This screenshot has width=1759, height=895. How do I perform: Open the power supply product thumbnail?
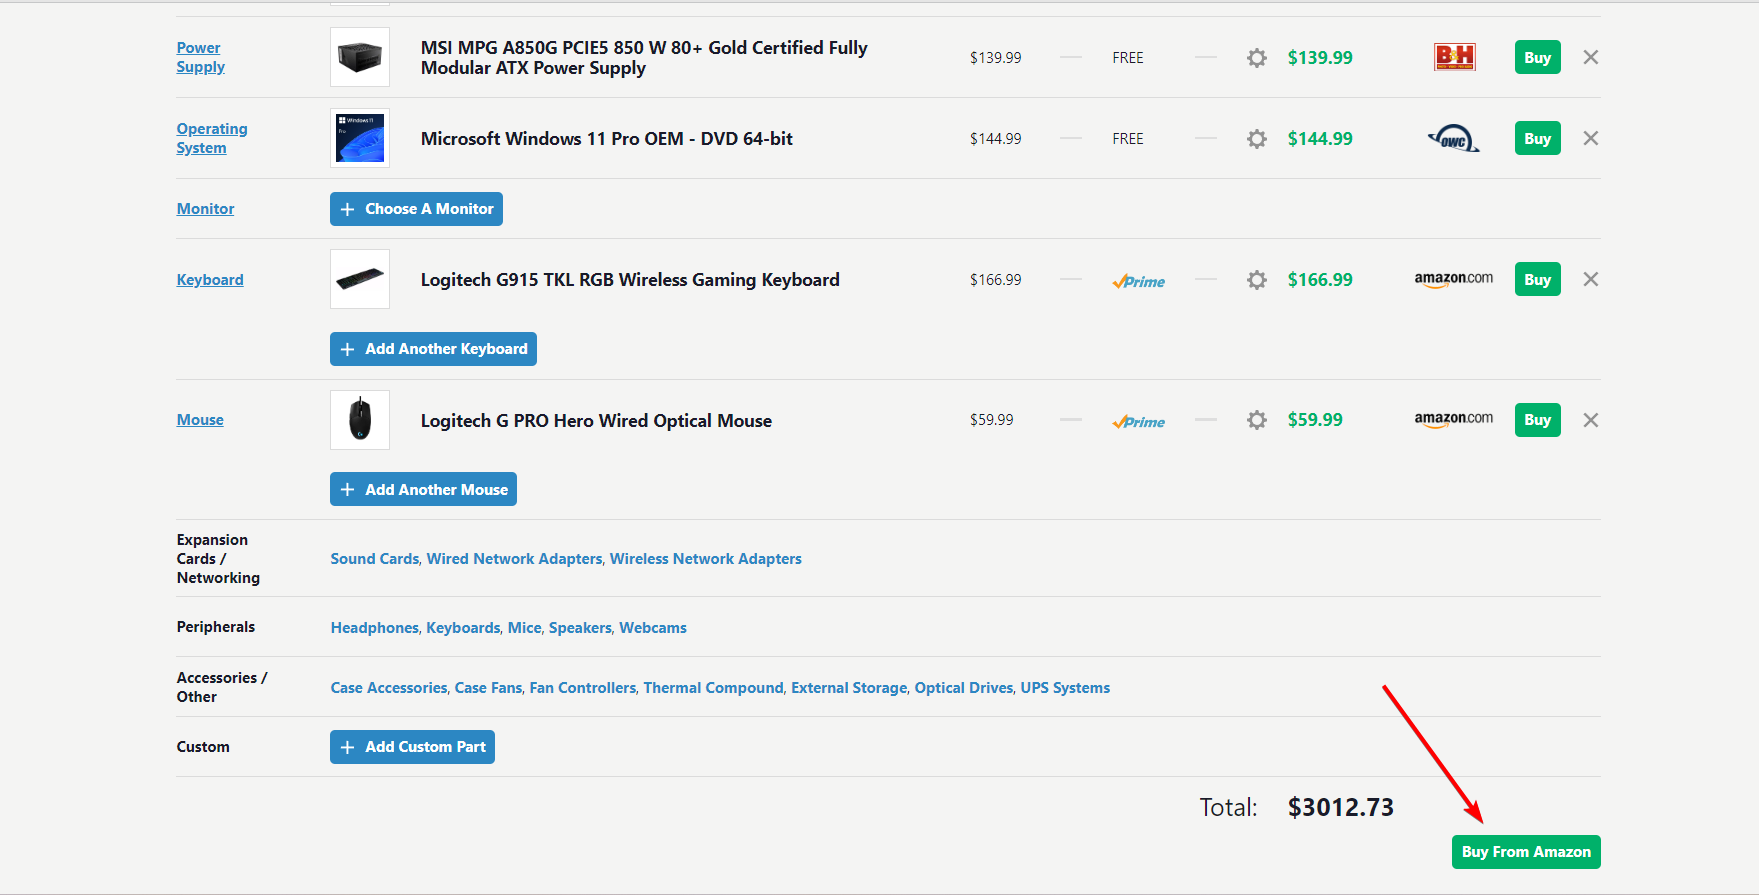360,57
